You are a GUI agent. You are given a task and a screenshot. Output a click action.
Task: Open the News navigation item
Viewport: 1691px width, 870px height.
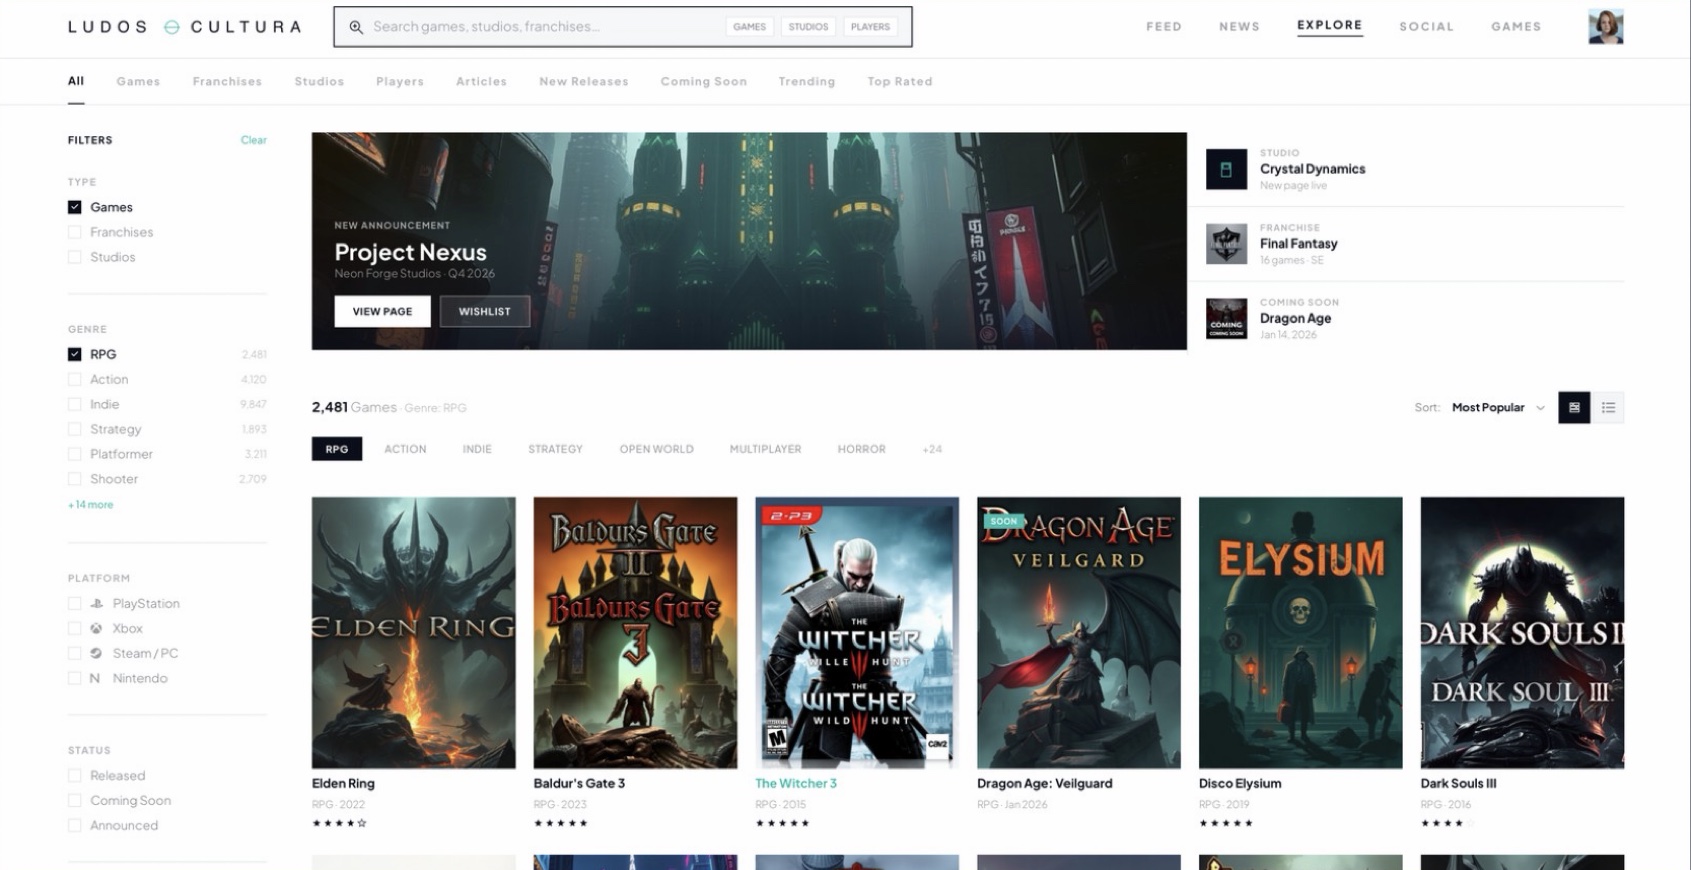tap(1239, 27)
